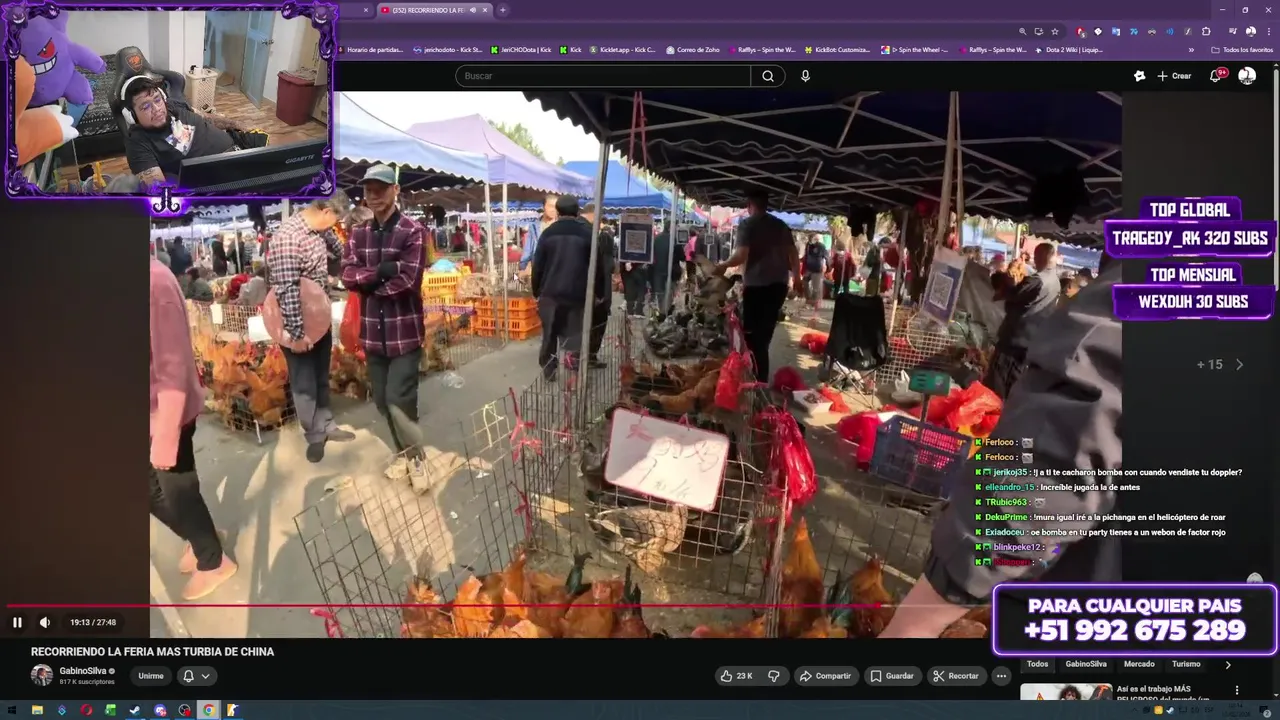Expand hidden bookmarks chevron
The width and height of the screenshot is (1280, 720).
click(1191, 50)
